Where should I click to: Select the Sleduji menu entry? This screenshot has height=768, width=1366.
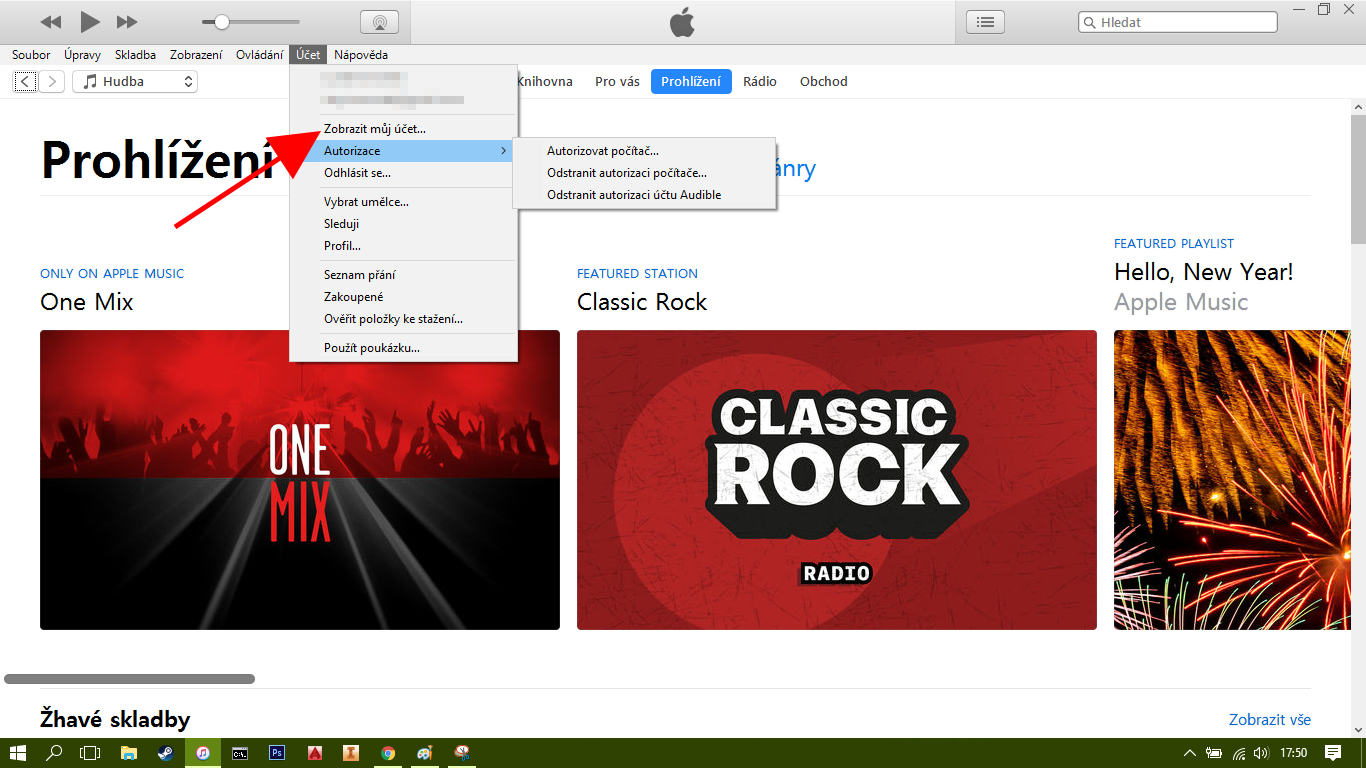[403, 224]
